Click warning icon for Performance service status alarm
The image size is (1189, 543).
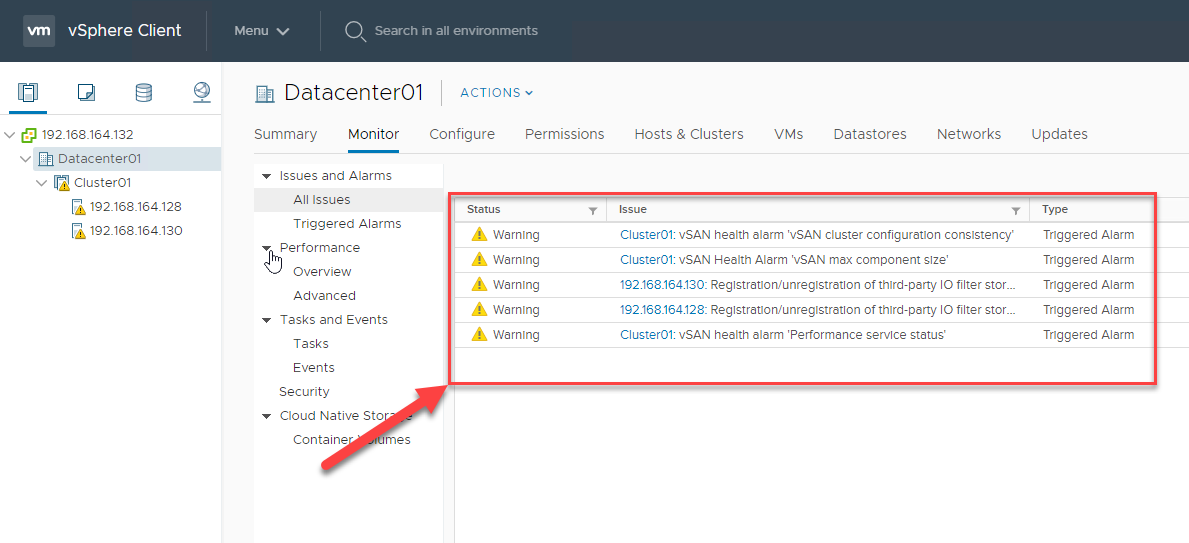pyautogui.click(x=478, y=334)
